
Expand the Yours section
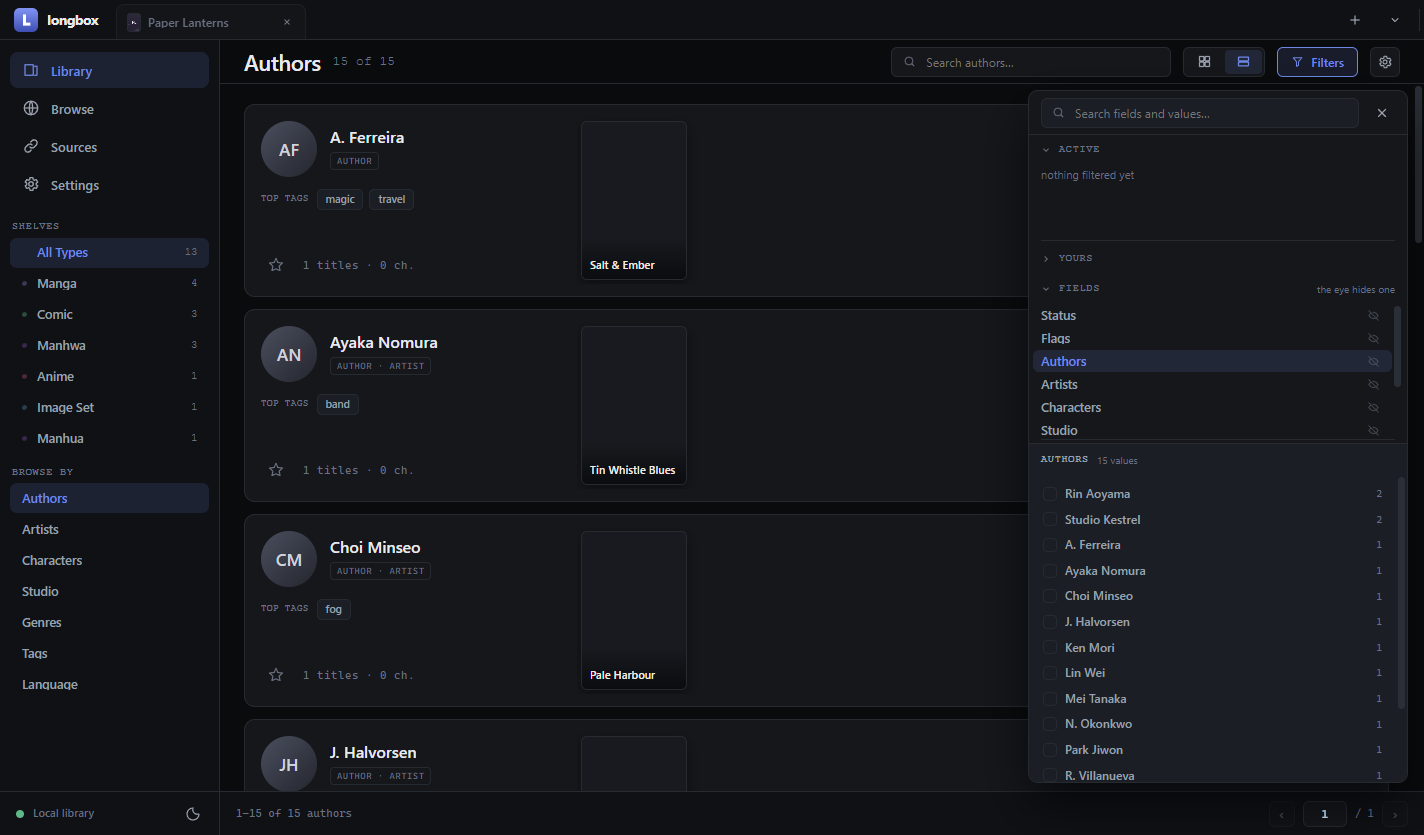click(x=1067, y=258)
